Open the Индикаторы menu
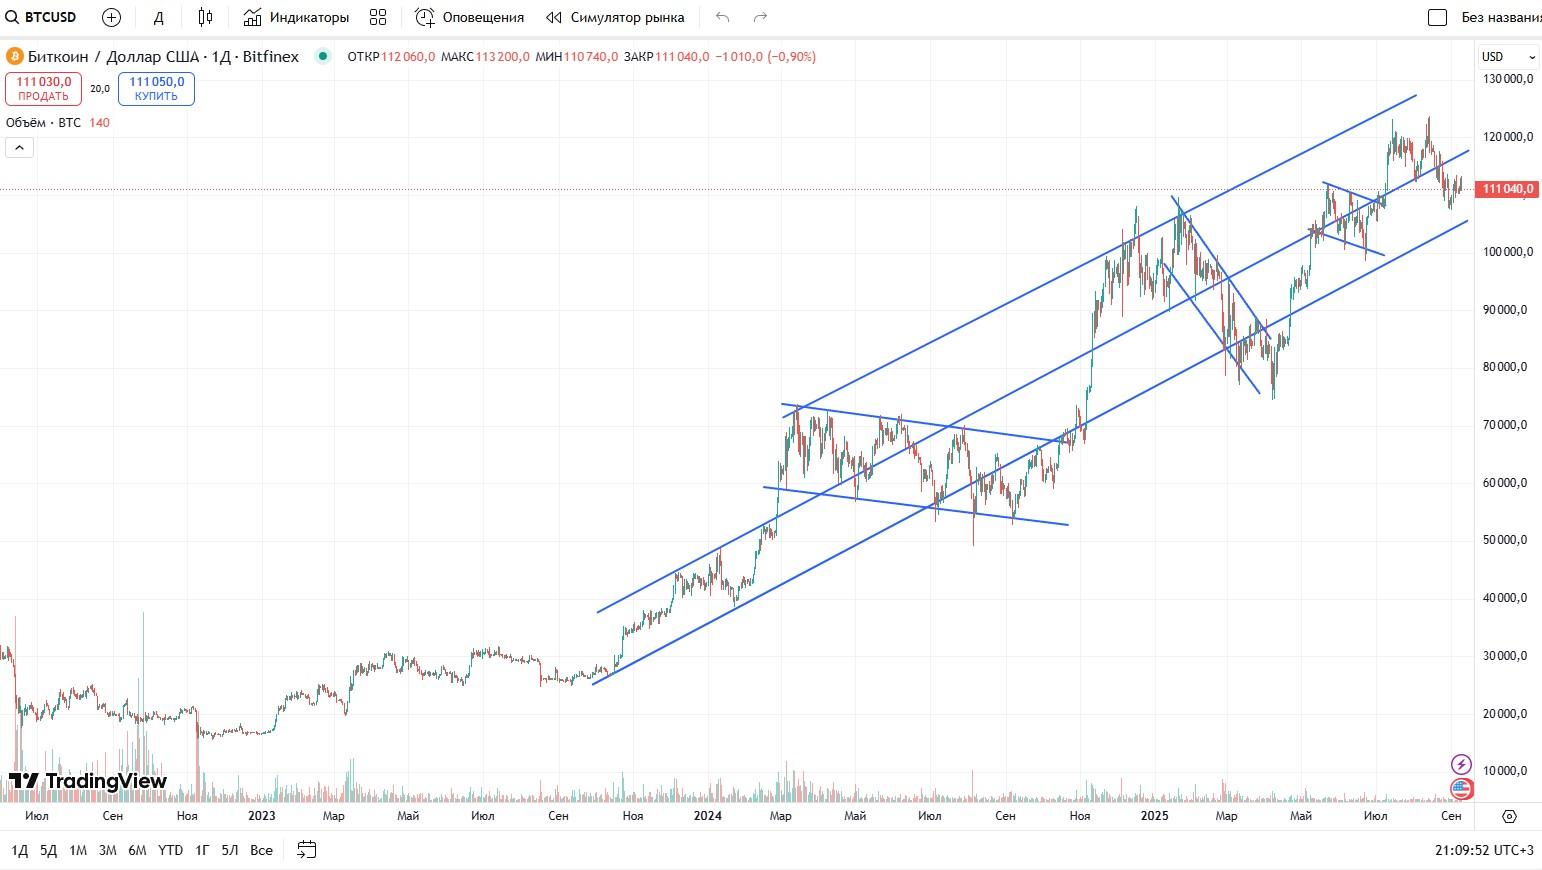 296,17
